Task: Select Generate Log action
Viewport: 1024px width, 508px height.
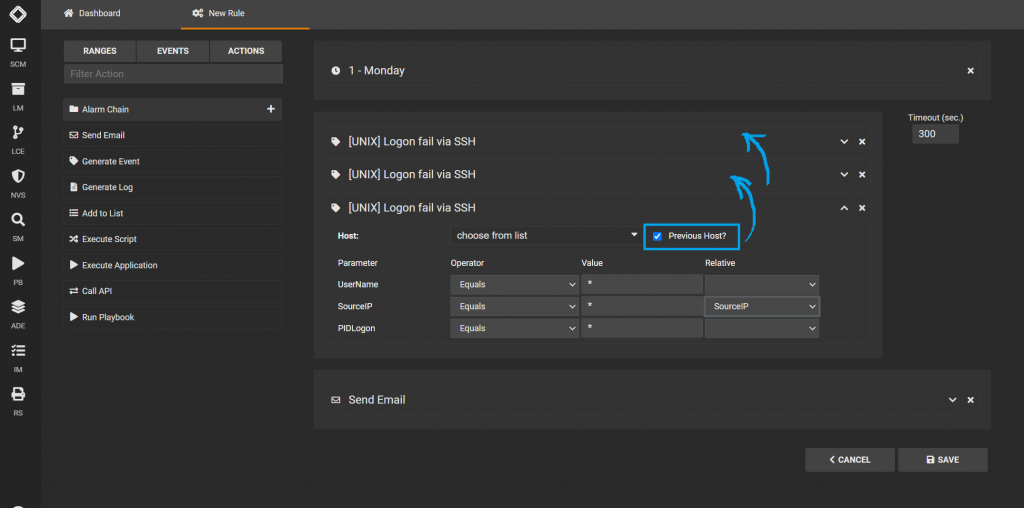Action: click(172, 187)
